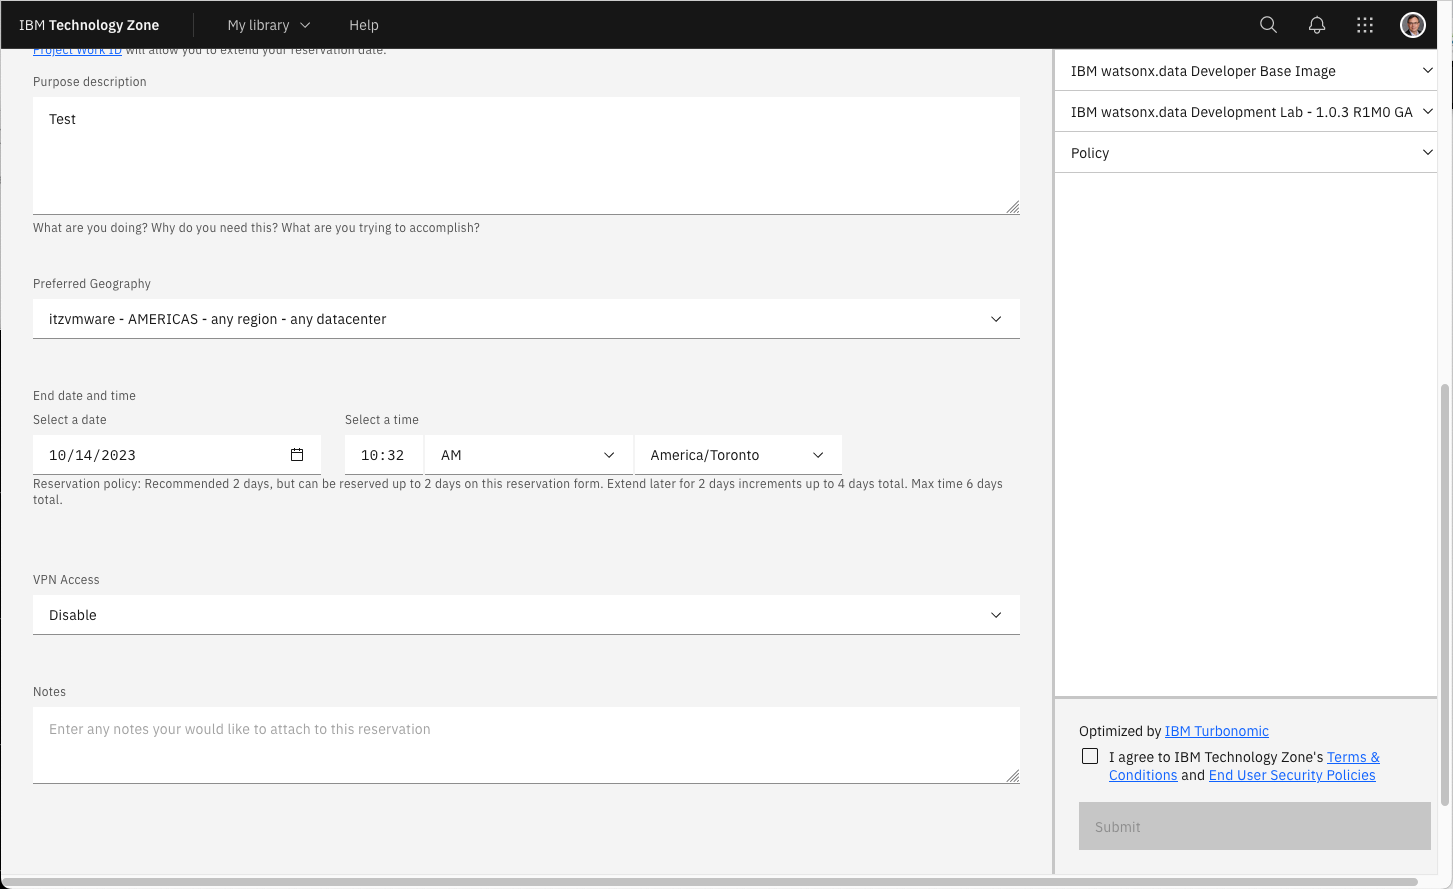Click the end date input field

pos(177,455)
